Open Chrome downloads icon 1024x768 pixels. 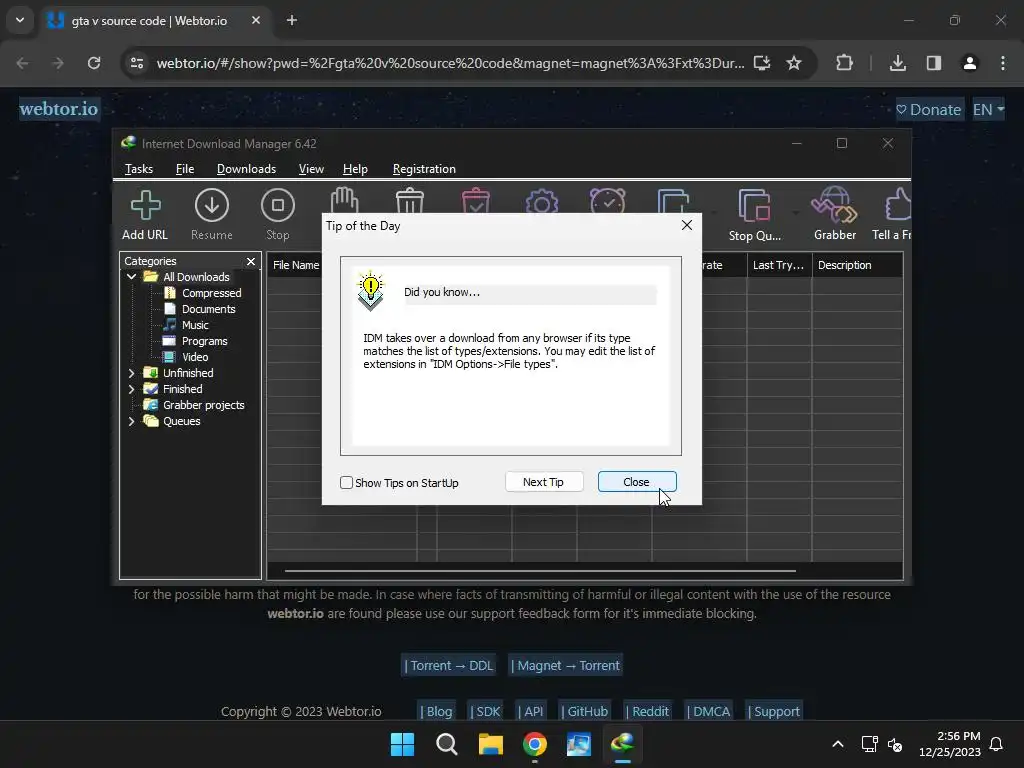pos(898,63)
